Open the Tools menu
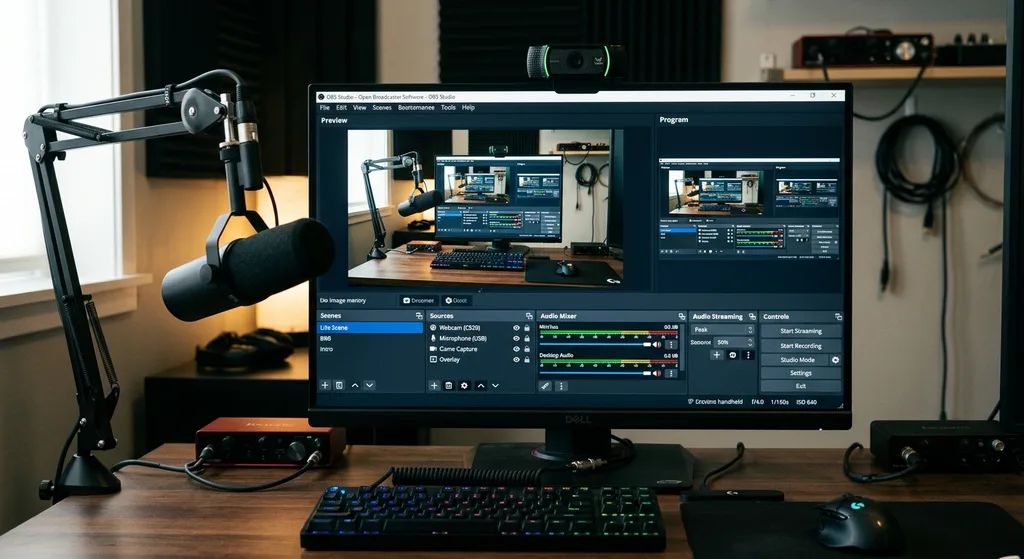This screenshot has width=1024, height=559. 448,108
